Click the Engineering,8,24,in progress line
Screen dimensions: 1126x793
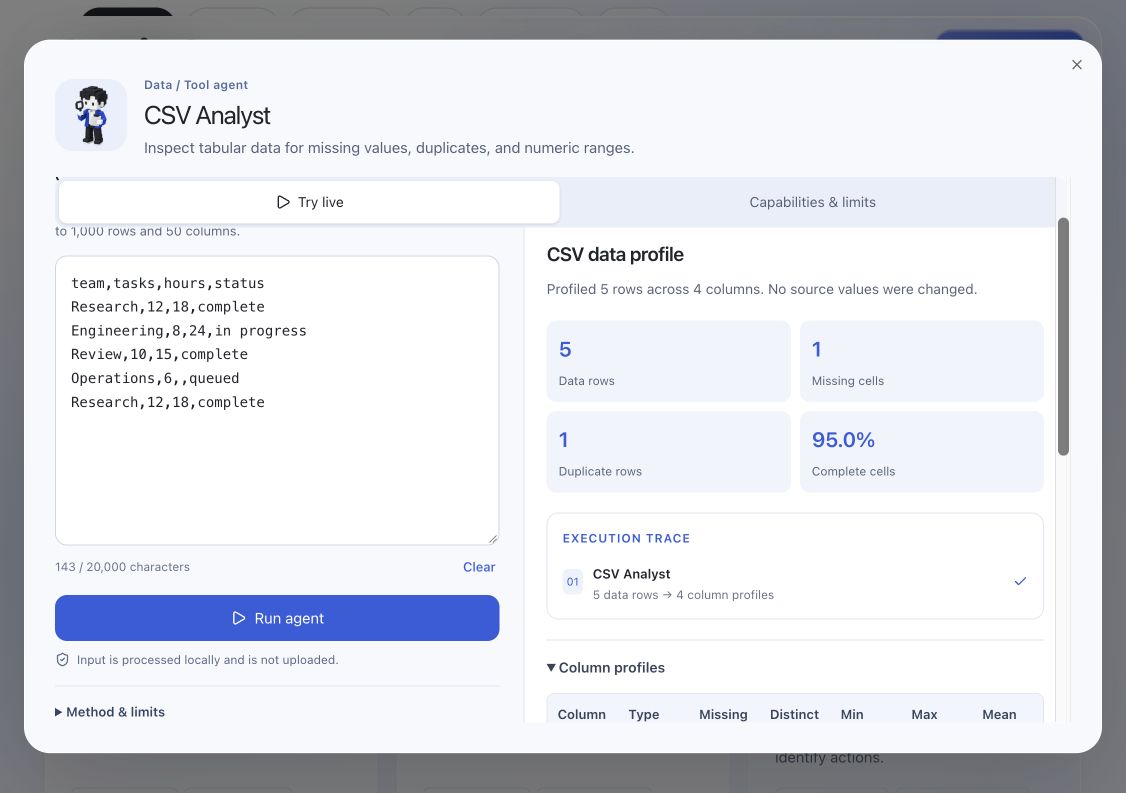click(188, 330)
